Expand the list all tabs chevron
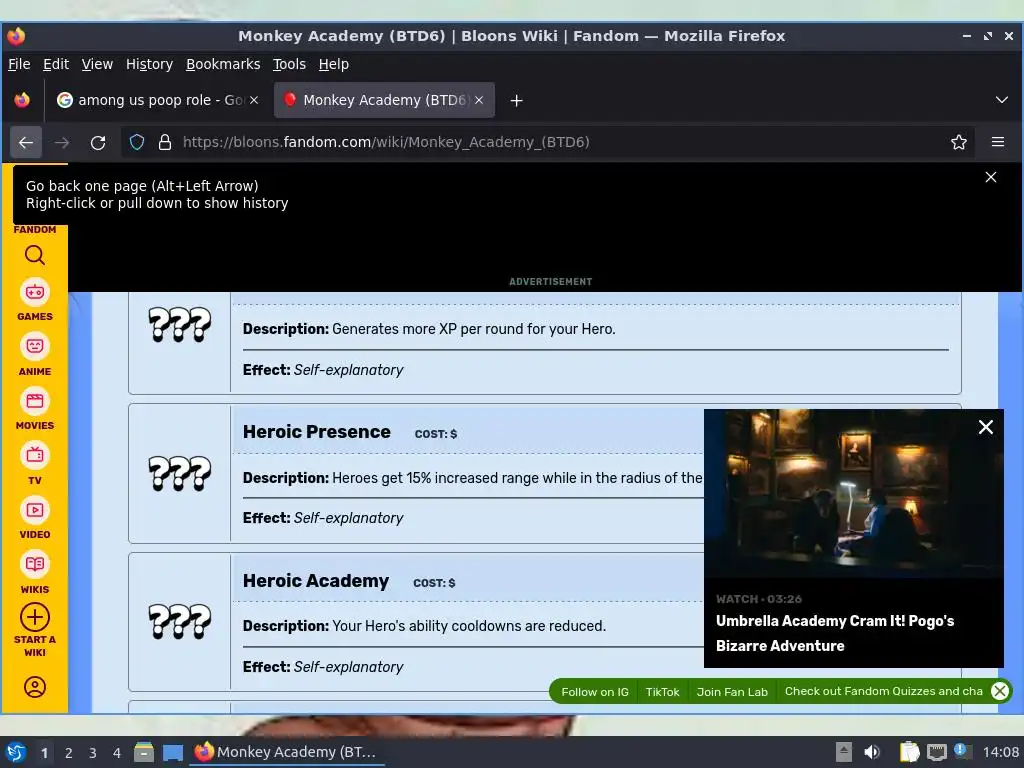Screen dimensions: 1024x768 1002,101
